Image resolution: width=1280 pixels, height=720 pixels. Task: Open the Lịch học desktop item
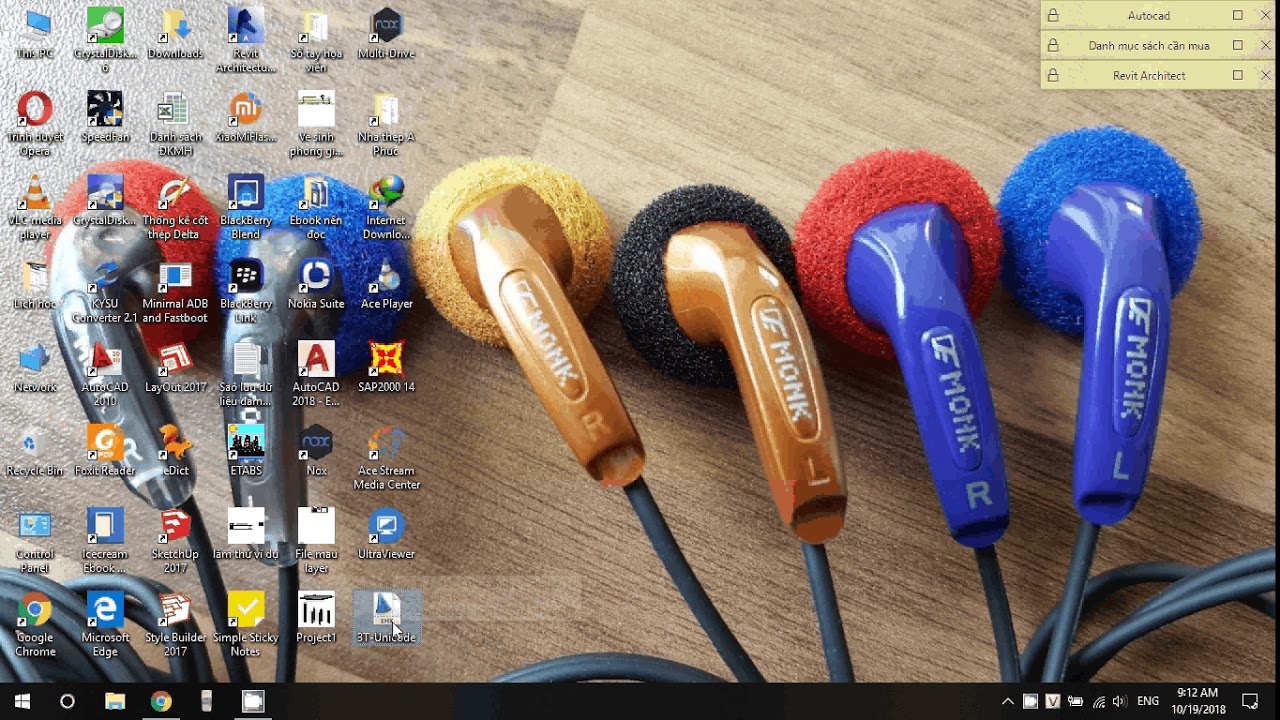pyautogui.click(x=35, y=284)
